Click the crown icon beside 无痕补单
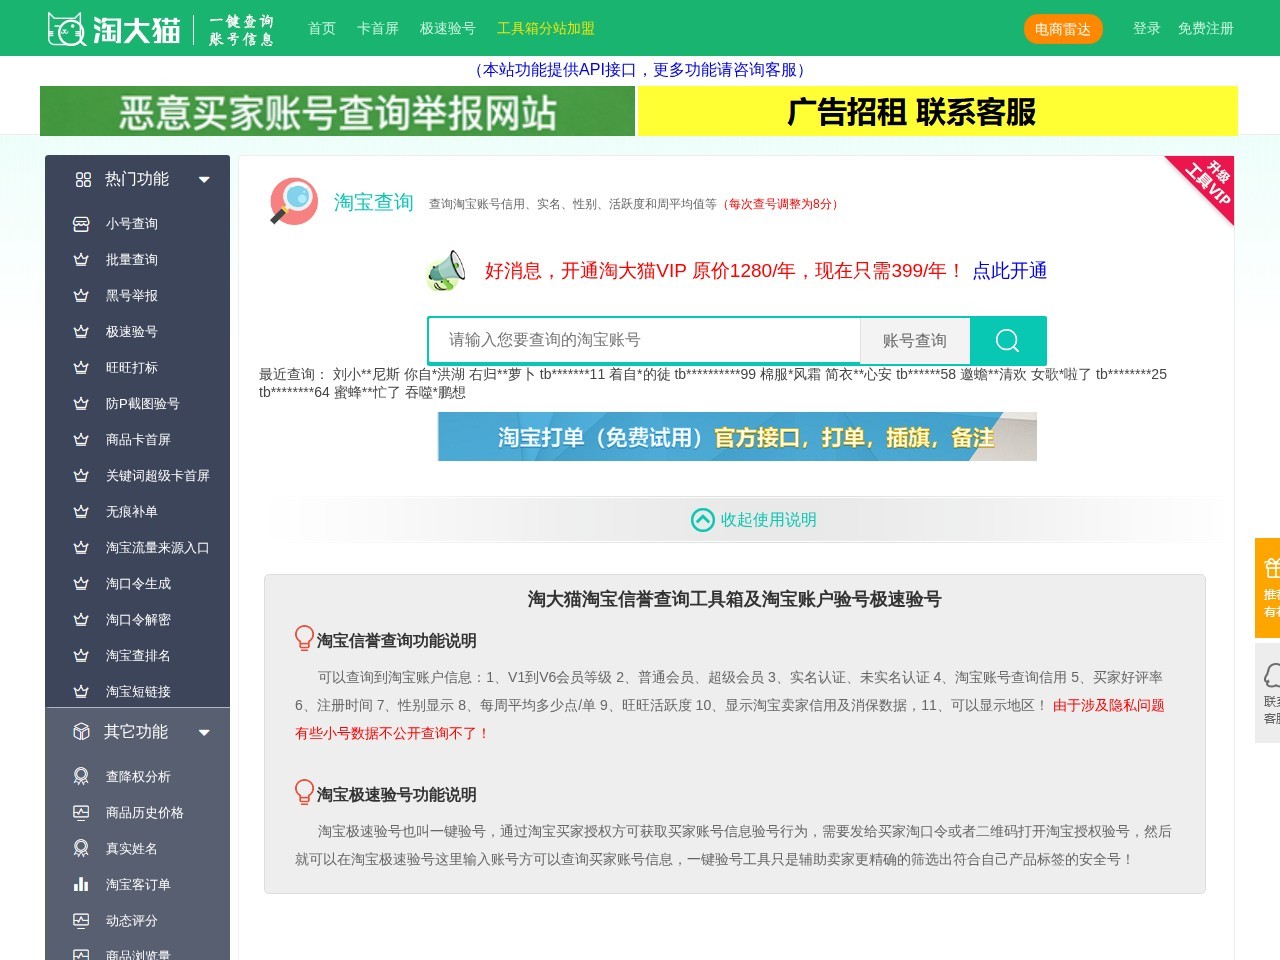Image resolution: width=1280 pixels, height=960 pixels. click(82, 512)
